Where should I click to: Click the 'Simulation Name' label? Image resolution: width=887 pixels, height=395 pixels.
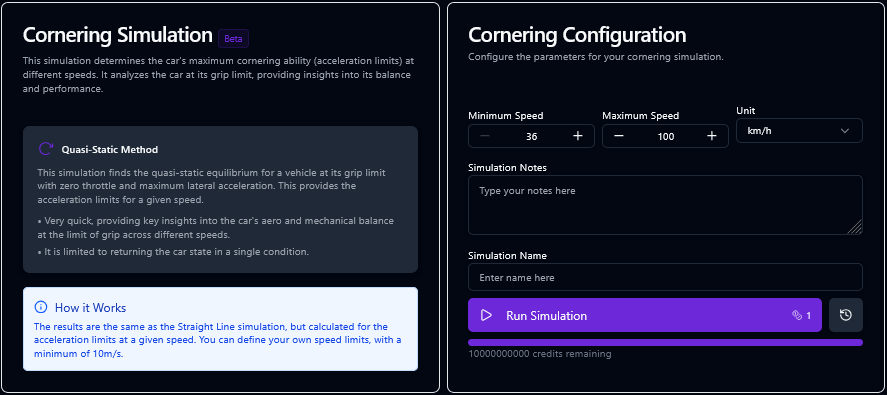(x=507, y=256)
